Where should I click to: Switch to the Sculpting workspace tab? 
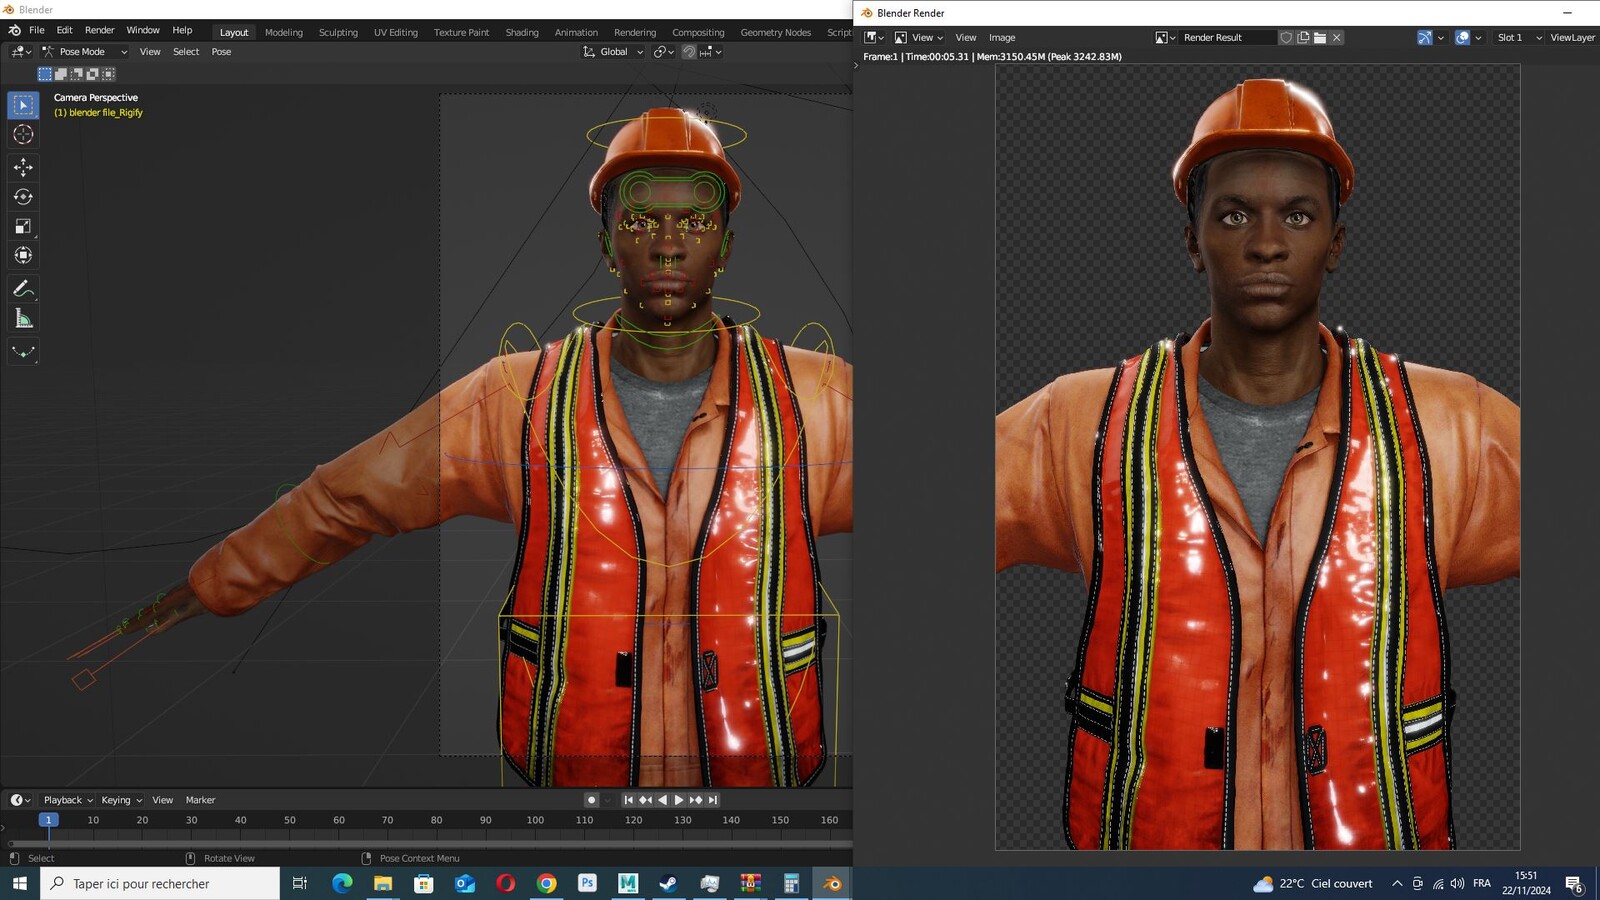338,33
